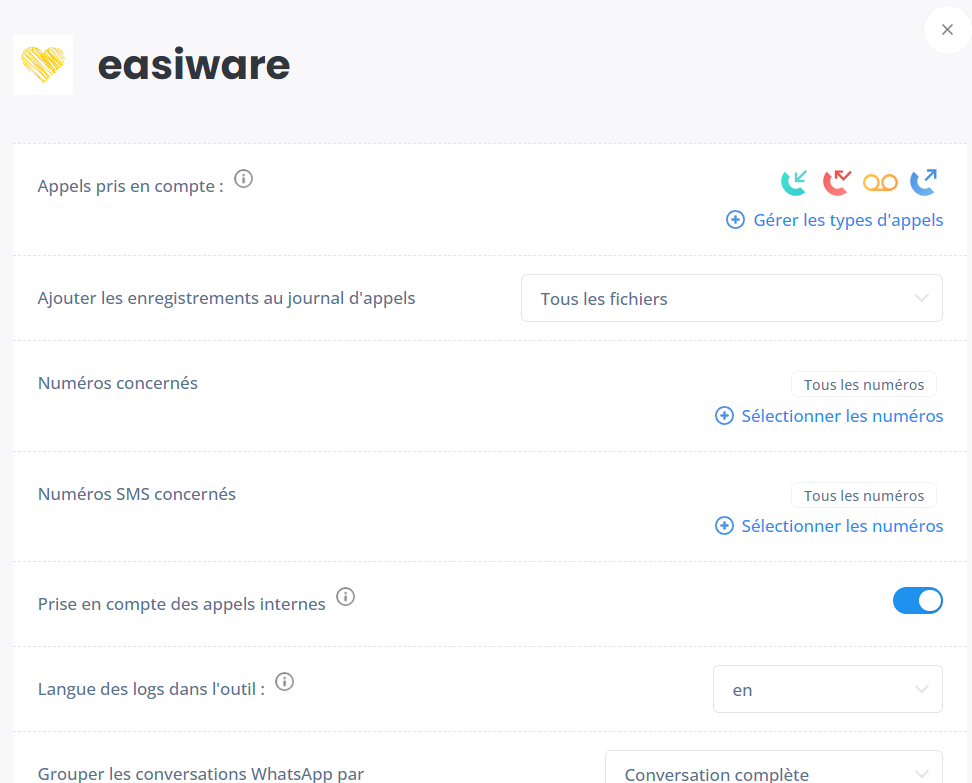Click Sélectionner les numéros under Numéros concernés
972x783 pixels.
pos(842,416)
